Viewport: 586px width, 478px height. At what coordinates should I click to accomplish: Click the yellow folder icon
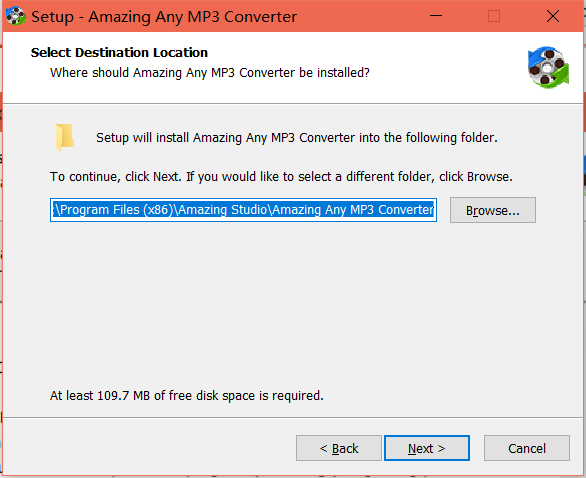pyautogui.click(x=65, y=137)
